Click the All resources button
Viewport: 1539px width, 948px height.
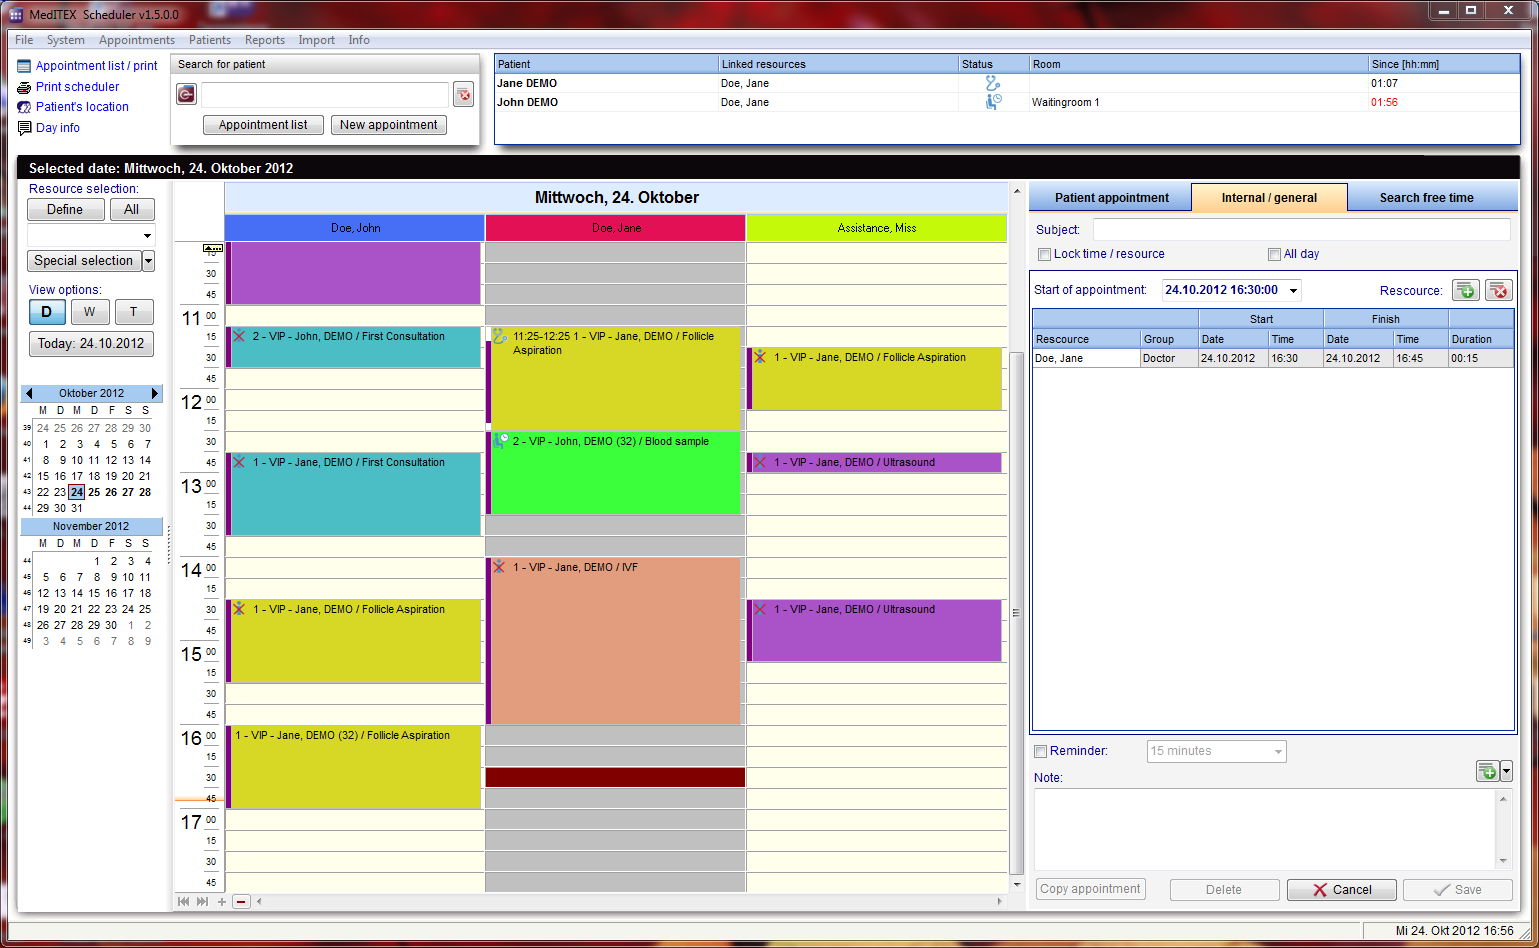[x=132, y=210]
